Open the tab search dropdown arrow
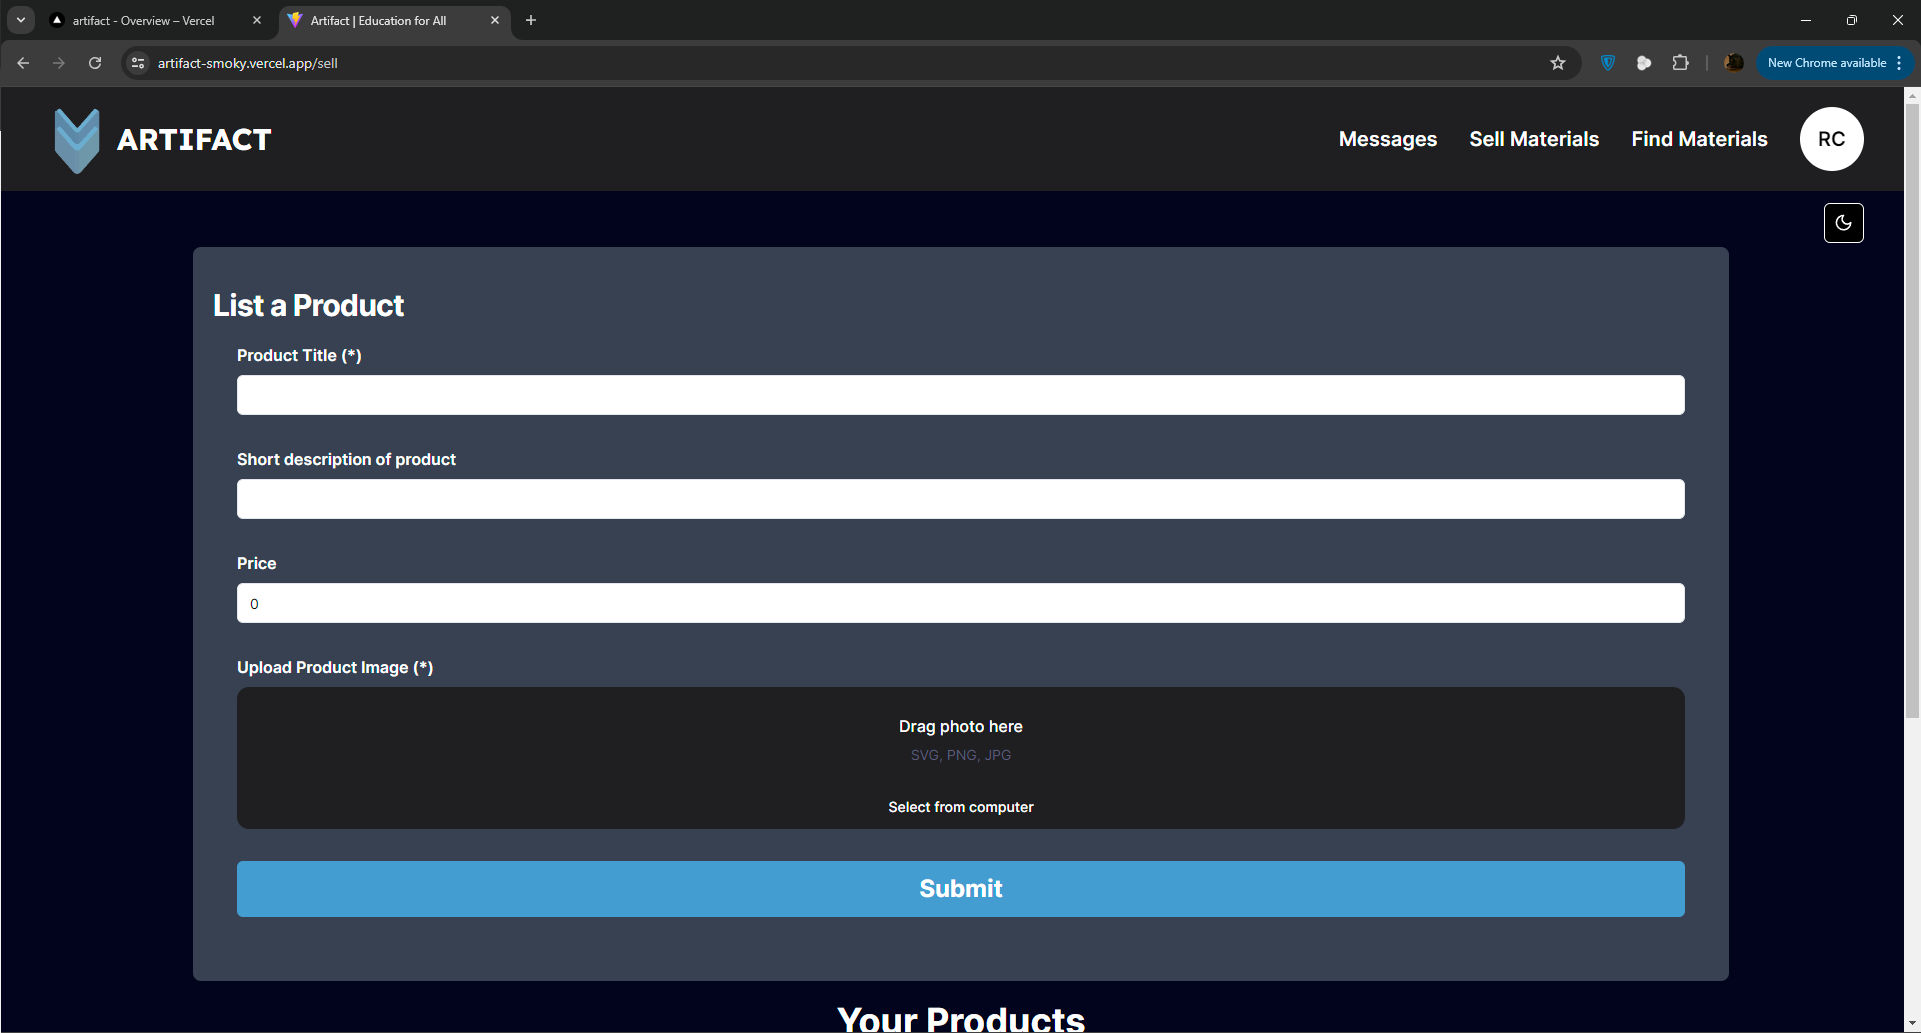Image resolution: width=1921 pixels, height=1033 pixels. click(21, 20)
